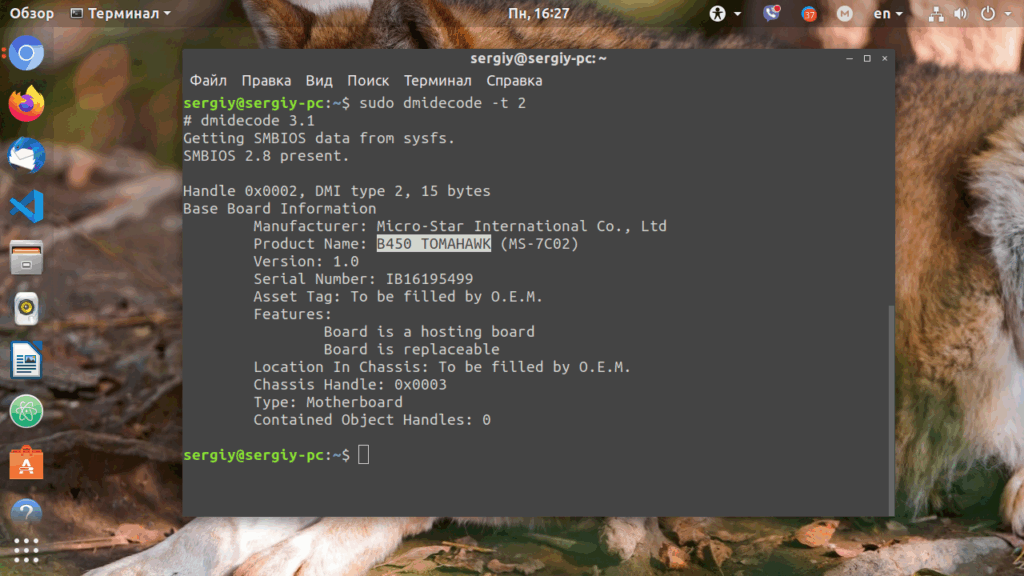Click the network status icon
This screenshot has height=576, width=1024.
point(936,14)
